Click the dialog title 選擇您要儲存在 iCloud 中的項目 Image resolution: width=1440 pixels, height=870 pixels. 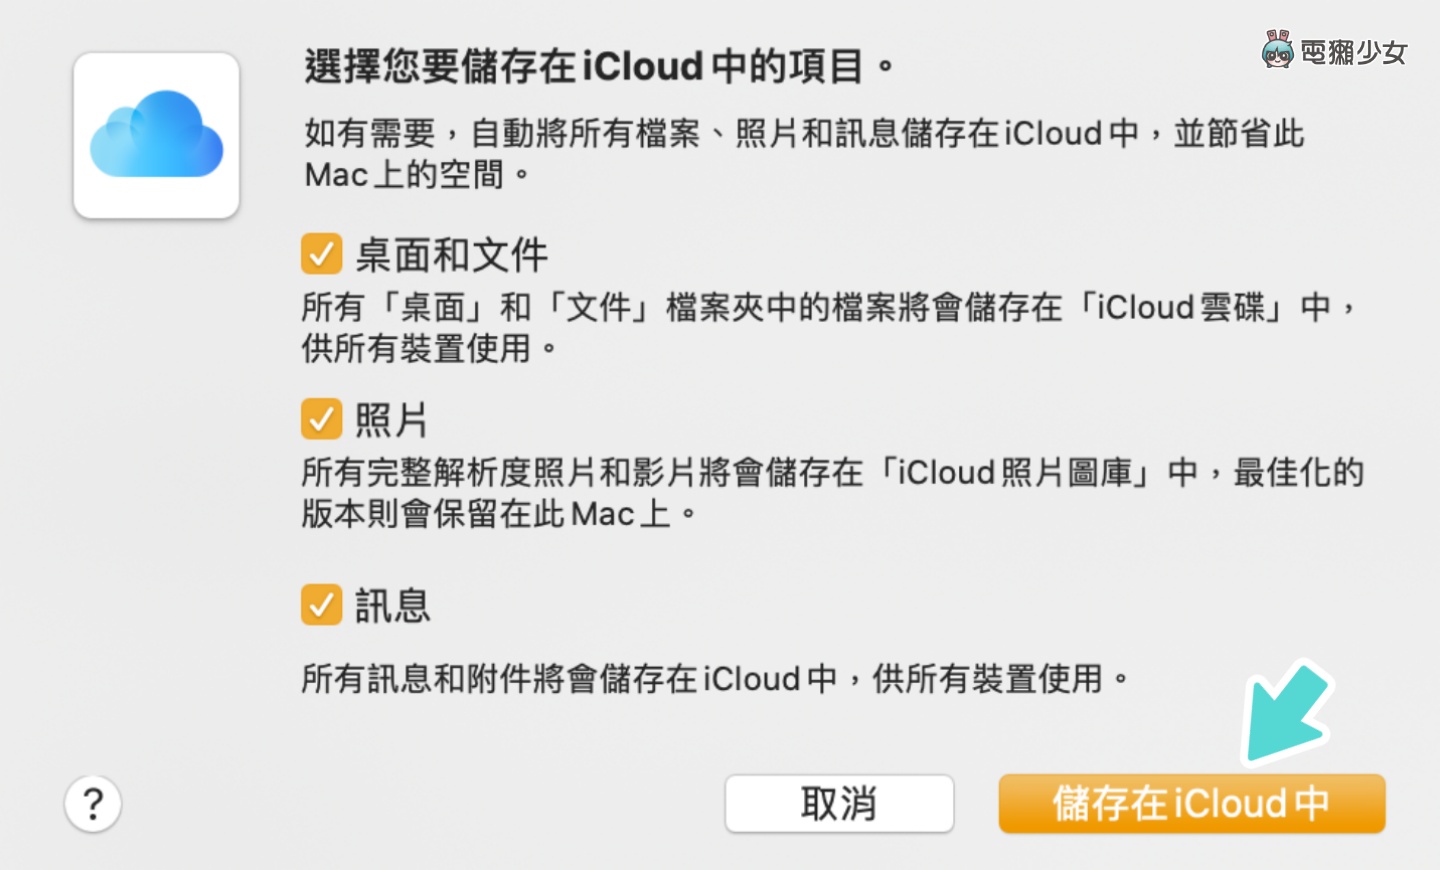(x=599, y=67)
